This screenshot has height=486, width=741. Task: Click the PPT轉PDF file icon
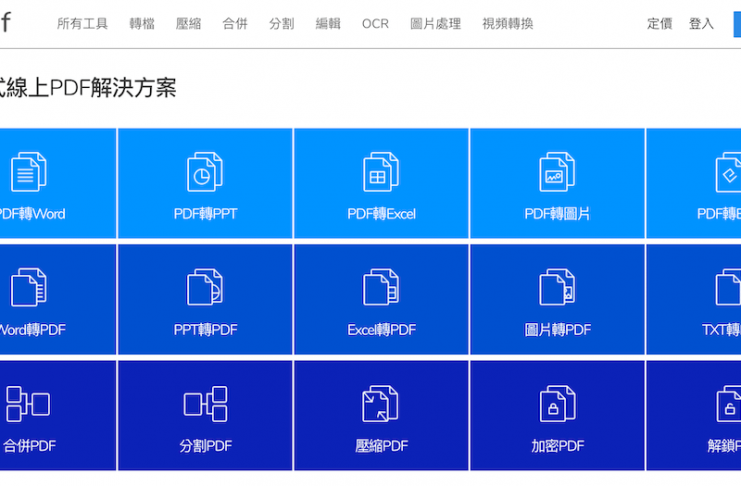click(x=205, y=287)
